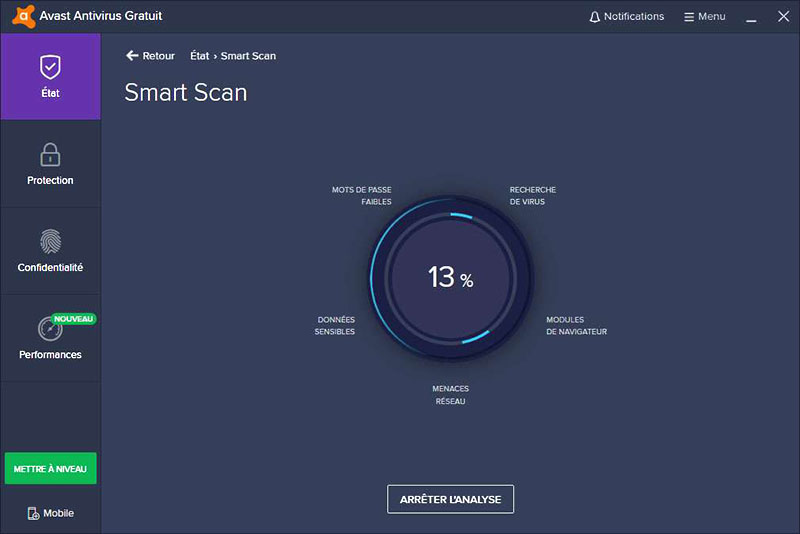Click the MOTS DE PASSE FAIBLES label

[x=362, y=195]
